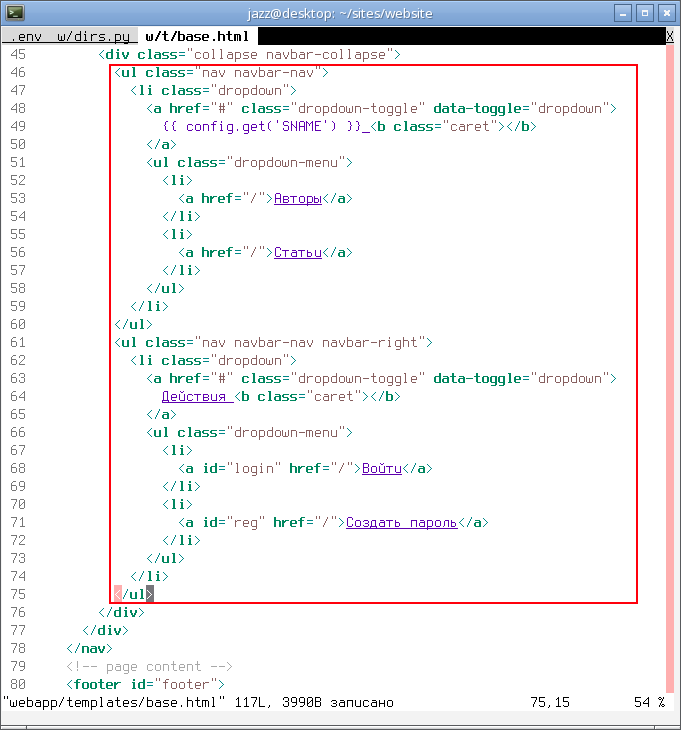Image resolution: width=681 pixels, height=730 pixels.
Task: Place the cursor on 'collapse navbar-collapse' on line 45
Action: point(290,55)
